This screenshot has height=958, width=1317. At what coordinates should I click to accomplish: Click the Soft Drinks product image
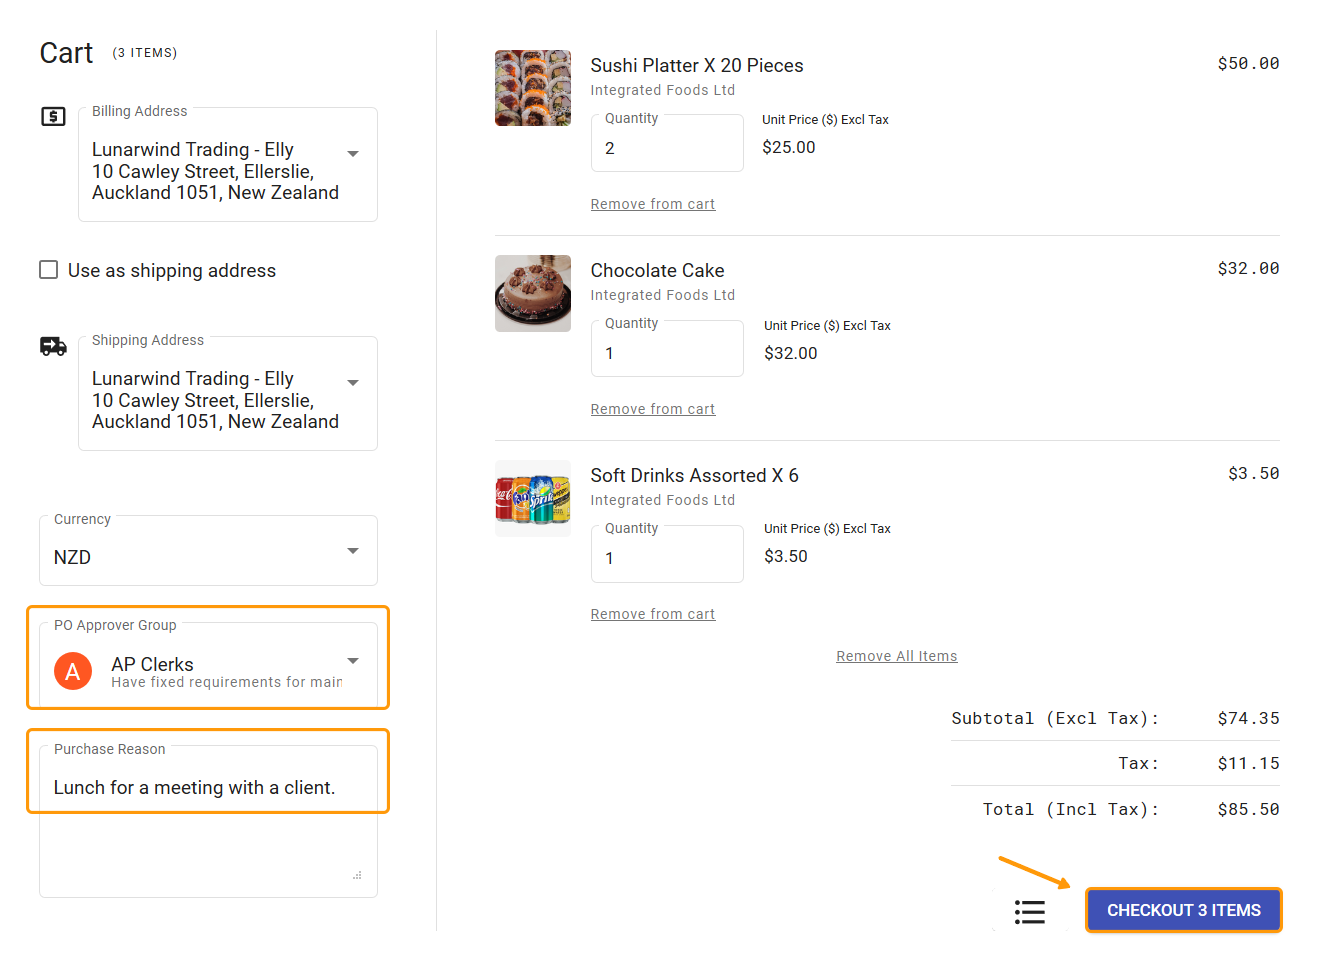[x=532, y=498]
